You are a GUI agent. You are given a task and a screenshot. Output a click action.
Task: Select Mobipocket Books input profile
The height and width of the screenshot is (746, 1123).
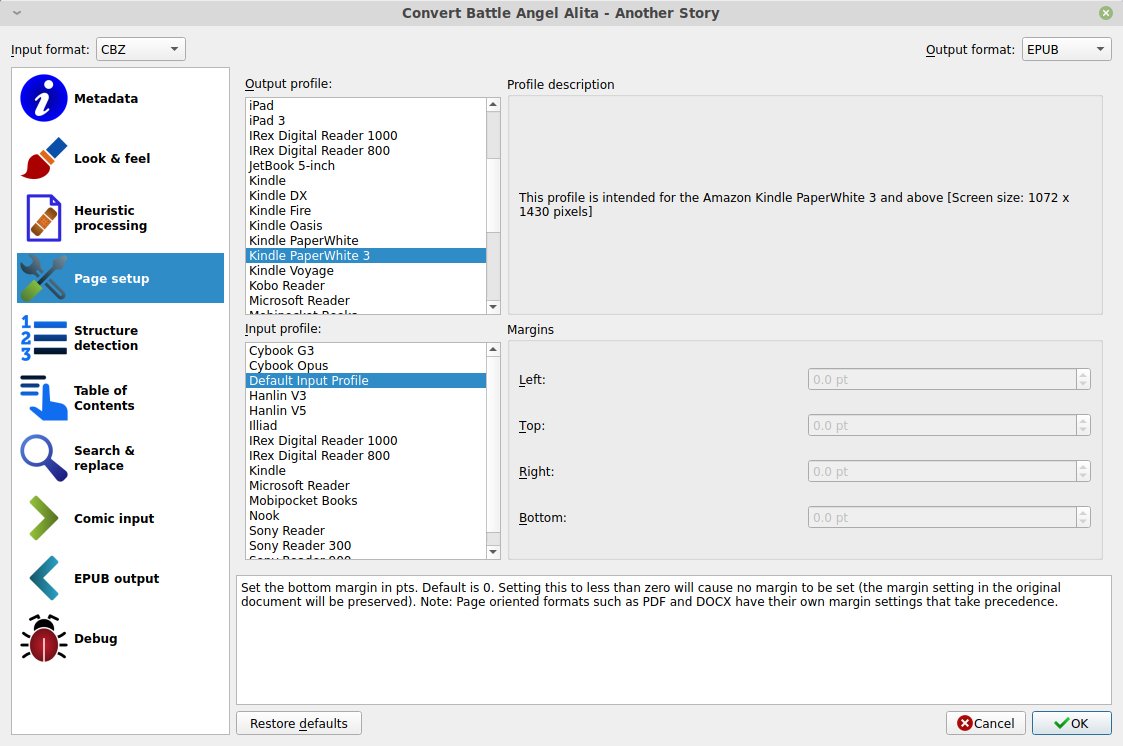366,500
